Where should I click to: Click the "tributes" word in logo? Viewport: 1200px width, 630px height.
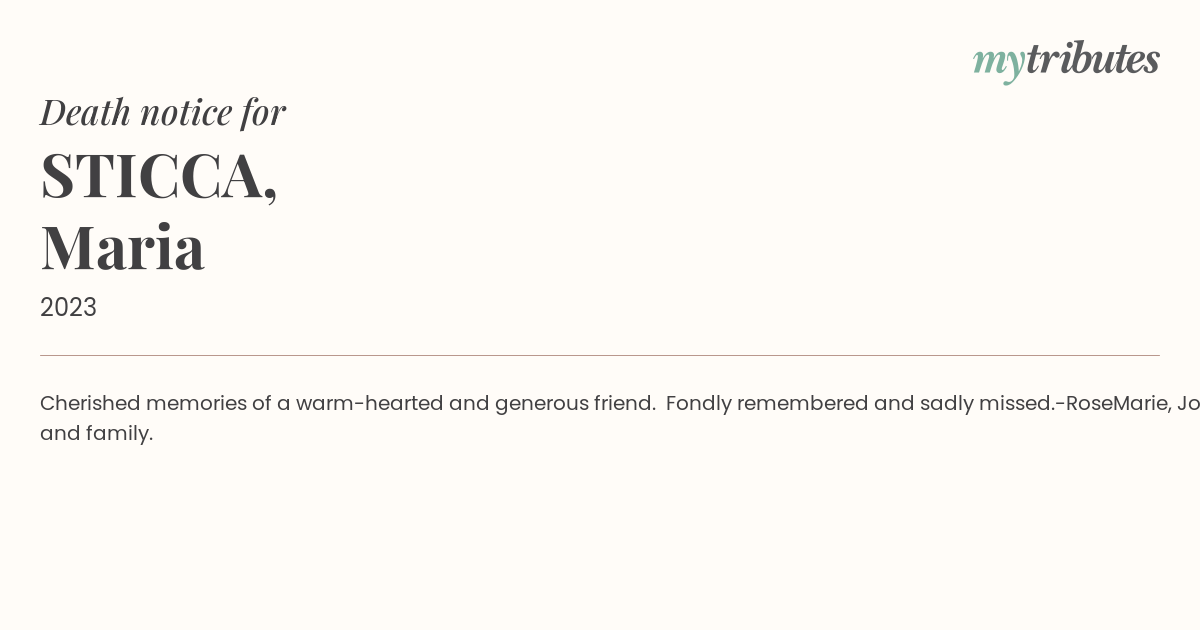[x=1093, y=58]
